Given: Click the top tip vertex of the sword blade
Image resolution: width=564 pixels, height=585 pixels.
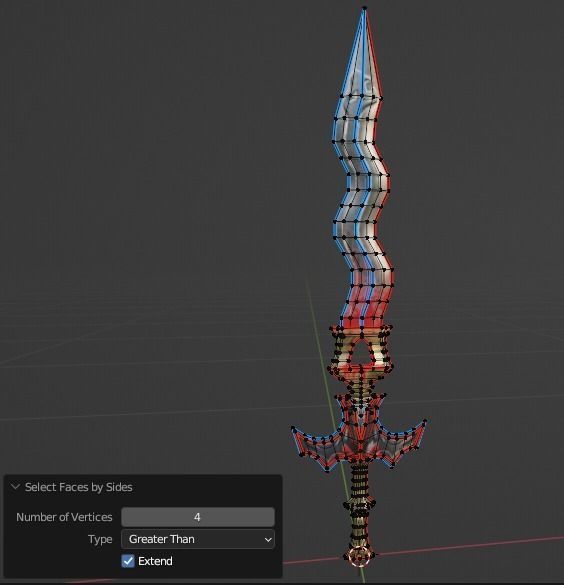Looking at the screenshot, I should tap(364, 8).
